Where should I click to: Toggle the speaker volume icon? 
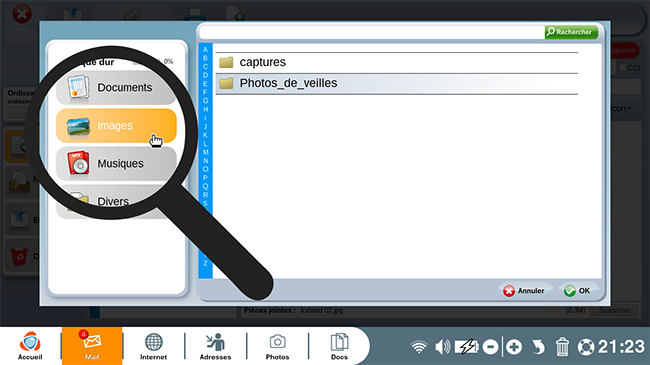pyautogui.click(x=442, y=347)
